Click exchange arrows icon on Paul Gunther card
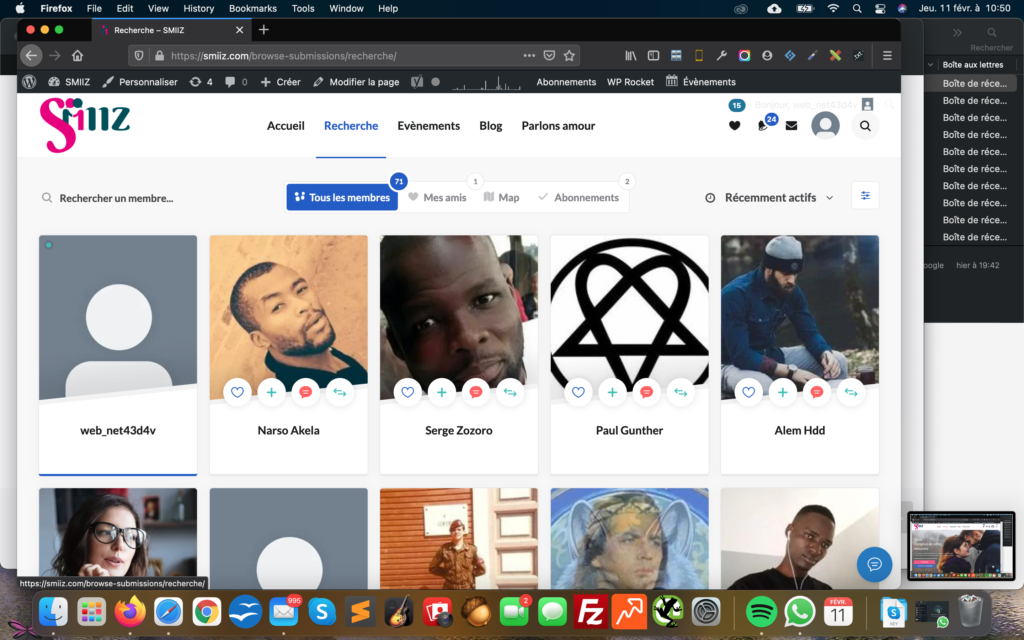This screenshot has width=1024, height=640. click(x=680, y=392)
